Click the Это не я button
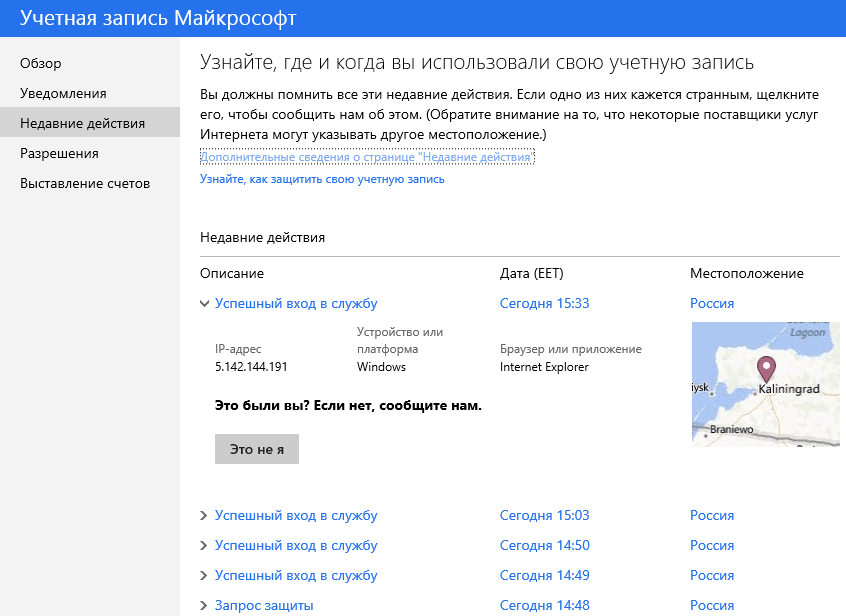This screenshot has height=616, width=846. point(257,449)
